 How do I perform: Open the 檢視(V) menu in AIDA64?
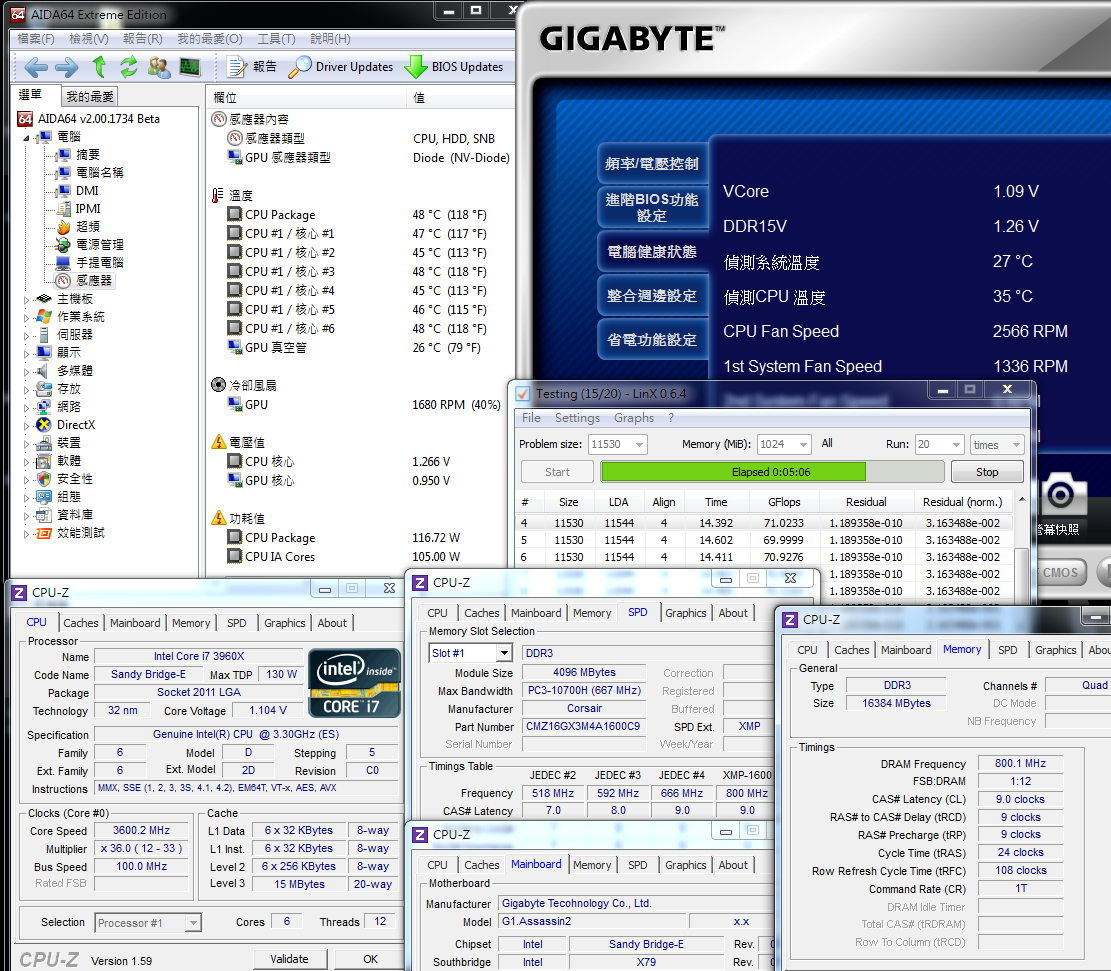pos(89,39)
